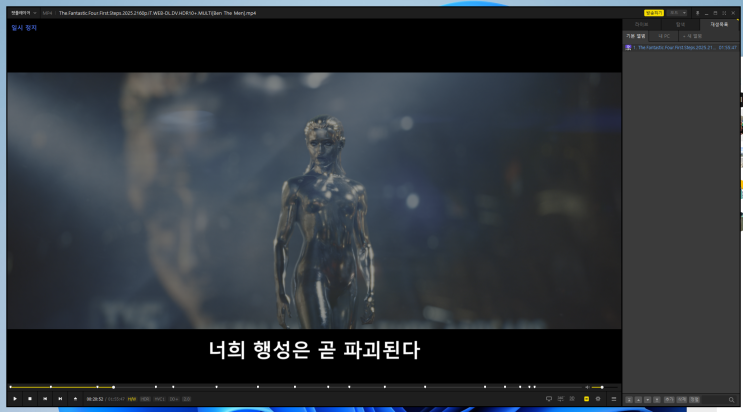The width and height of the screenshot is (743, 412).
Task: Click the Open/Eject file icon
Action: click(75, 399)
